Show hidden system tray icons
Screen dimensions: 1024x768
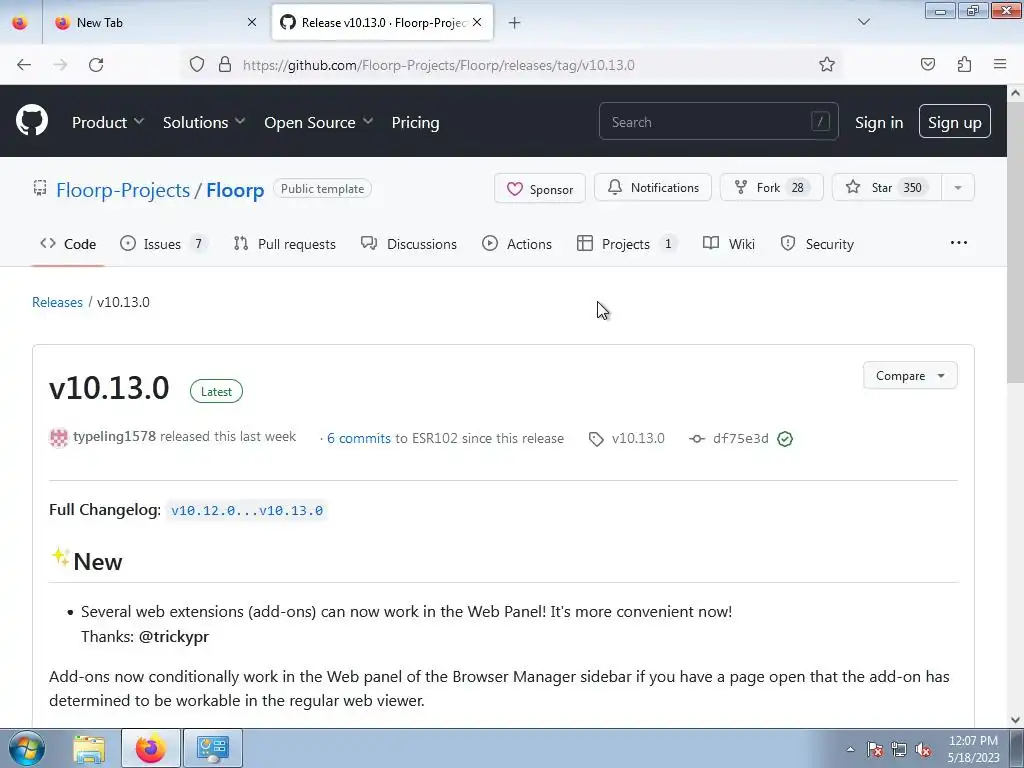click(850, 749)
